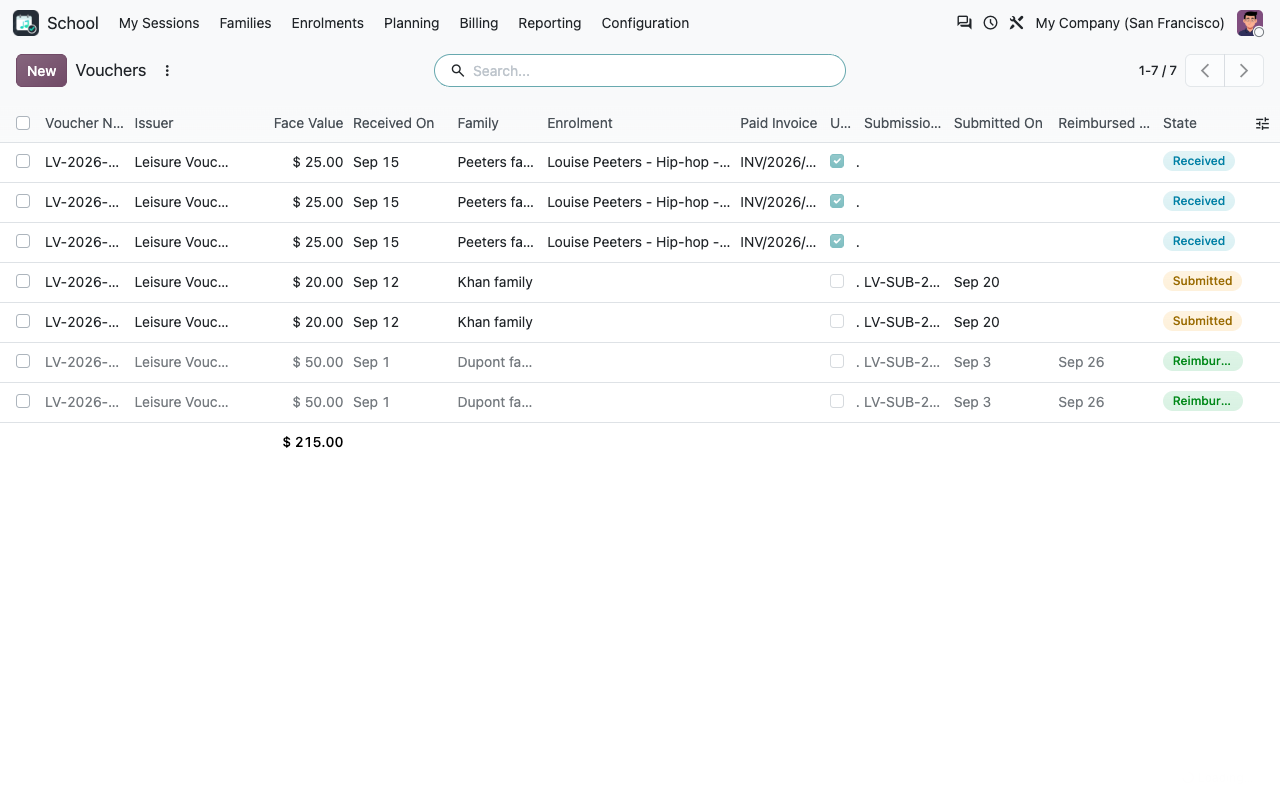Open the My Company (San Francisco) switcher
This screenshot has height=800, width=1280.
(1130, 23)
